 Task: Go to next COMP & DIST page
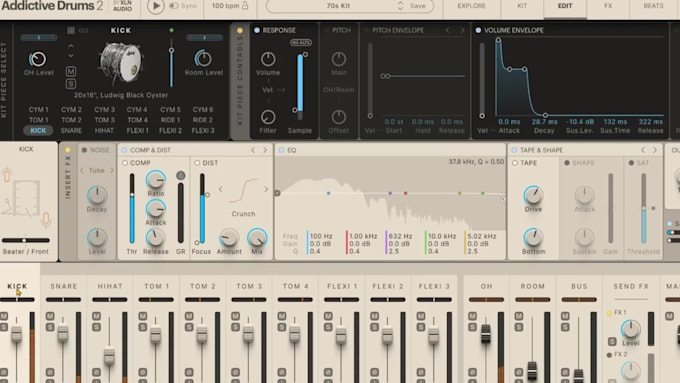coord(265,150)
